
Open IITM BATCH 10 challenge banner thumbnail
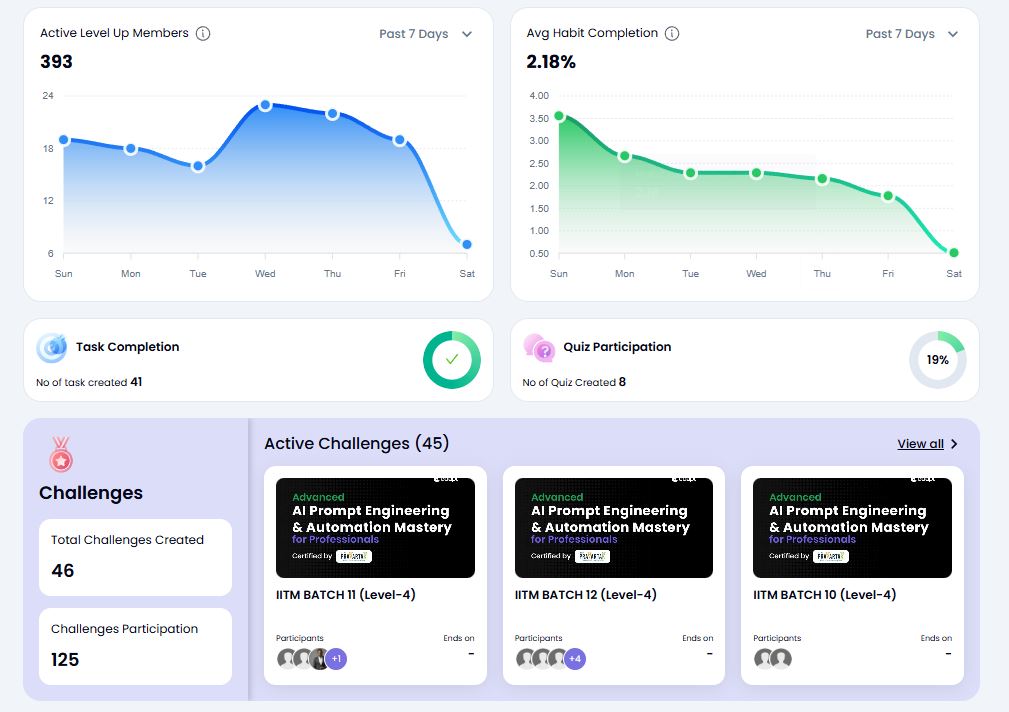point(852,527)
